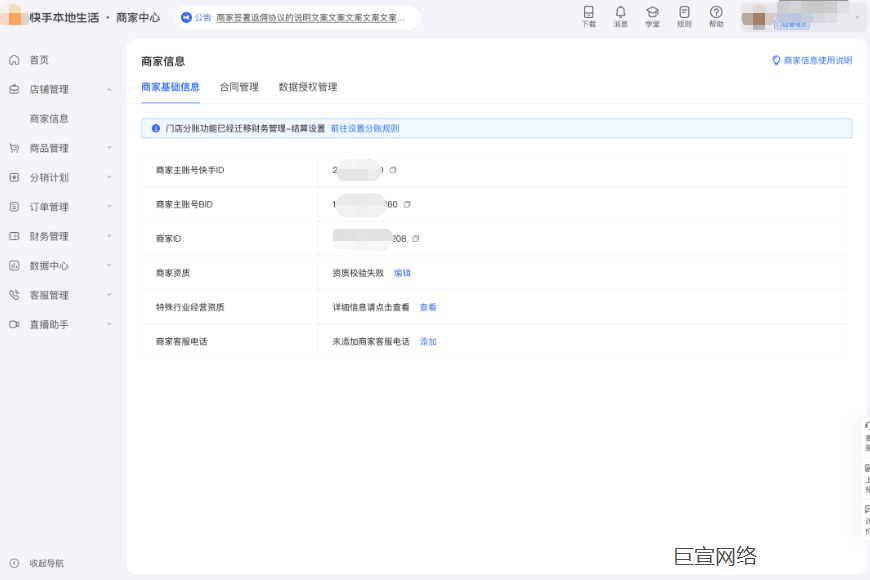Expand the 客服管理 menu arrow
Screen dimensions: 870x580
click(x=109, y=295)
